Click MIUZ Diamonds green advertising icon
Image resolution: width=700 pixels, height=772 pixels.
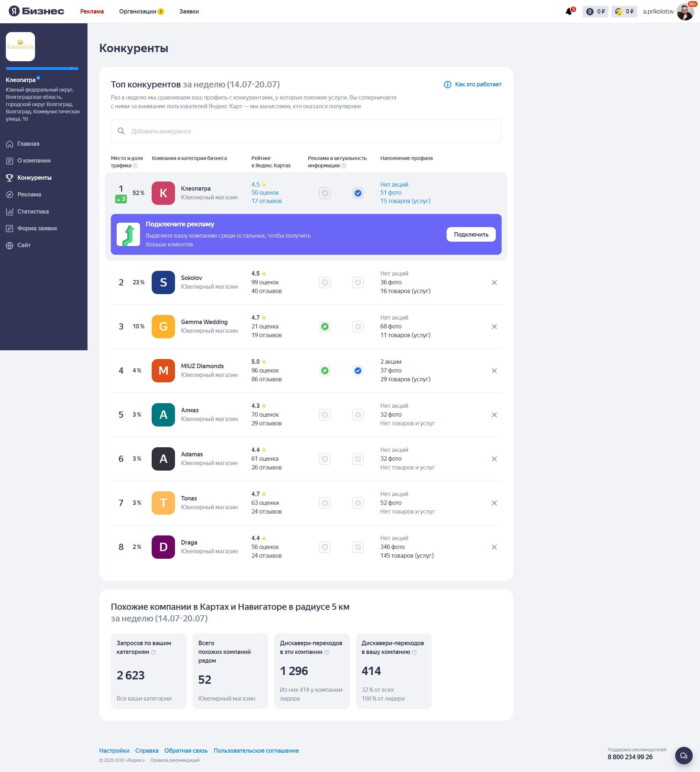324,371
